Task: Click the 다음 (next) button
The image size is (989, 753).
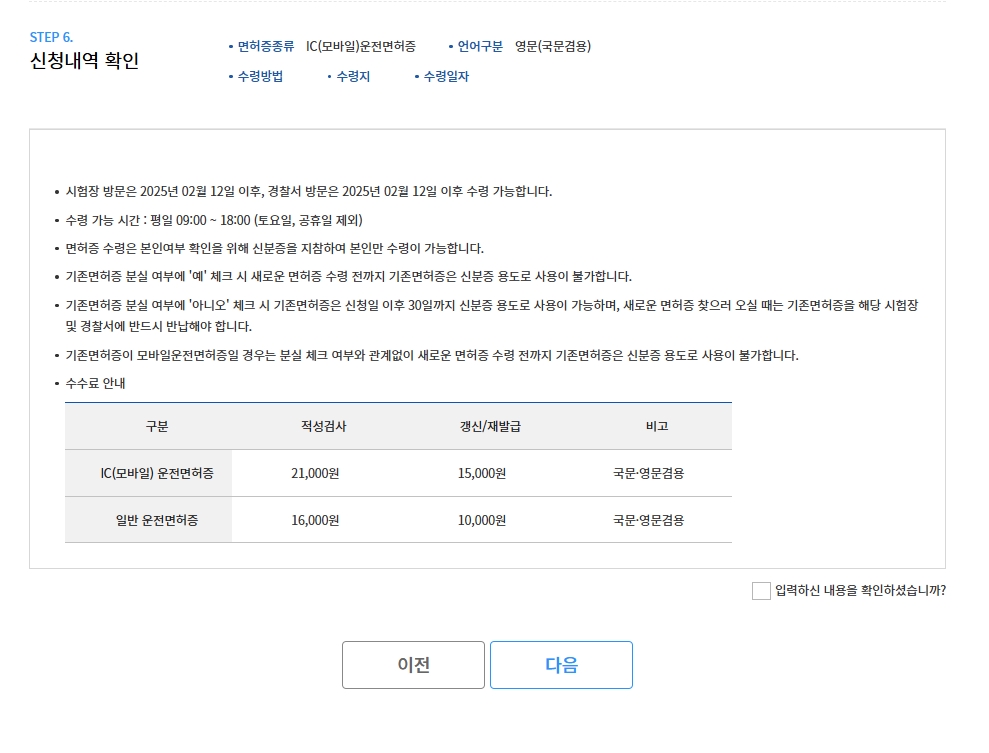Action: pos(561,665)
